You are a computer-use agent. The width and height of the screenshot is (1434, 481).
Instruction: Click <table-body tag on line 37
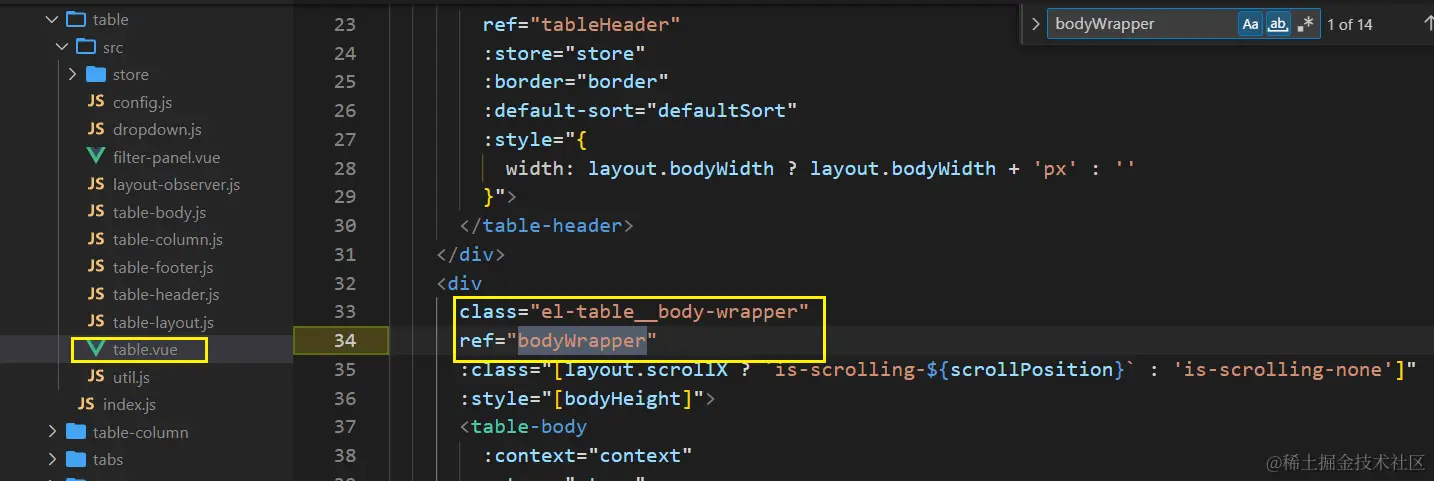coord(523,427)
